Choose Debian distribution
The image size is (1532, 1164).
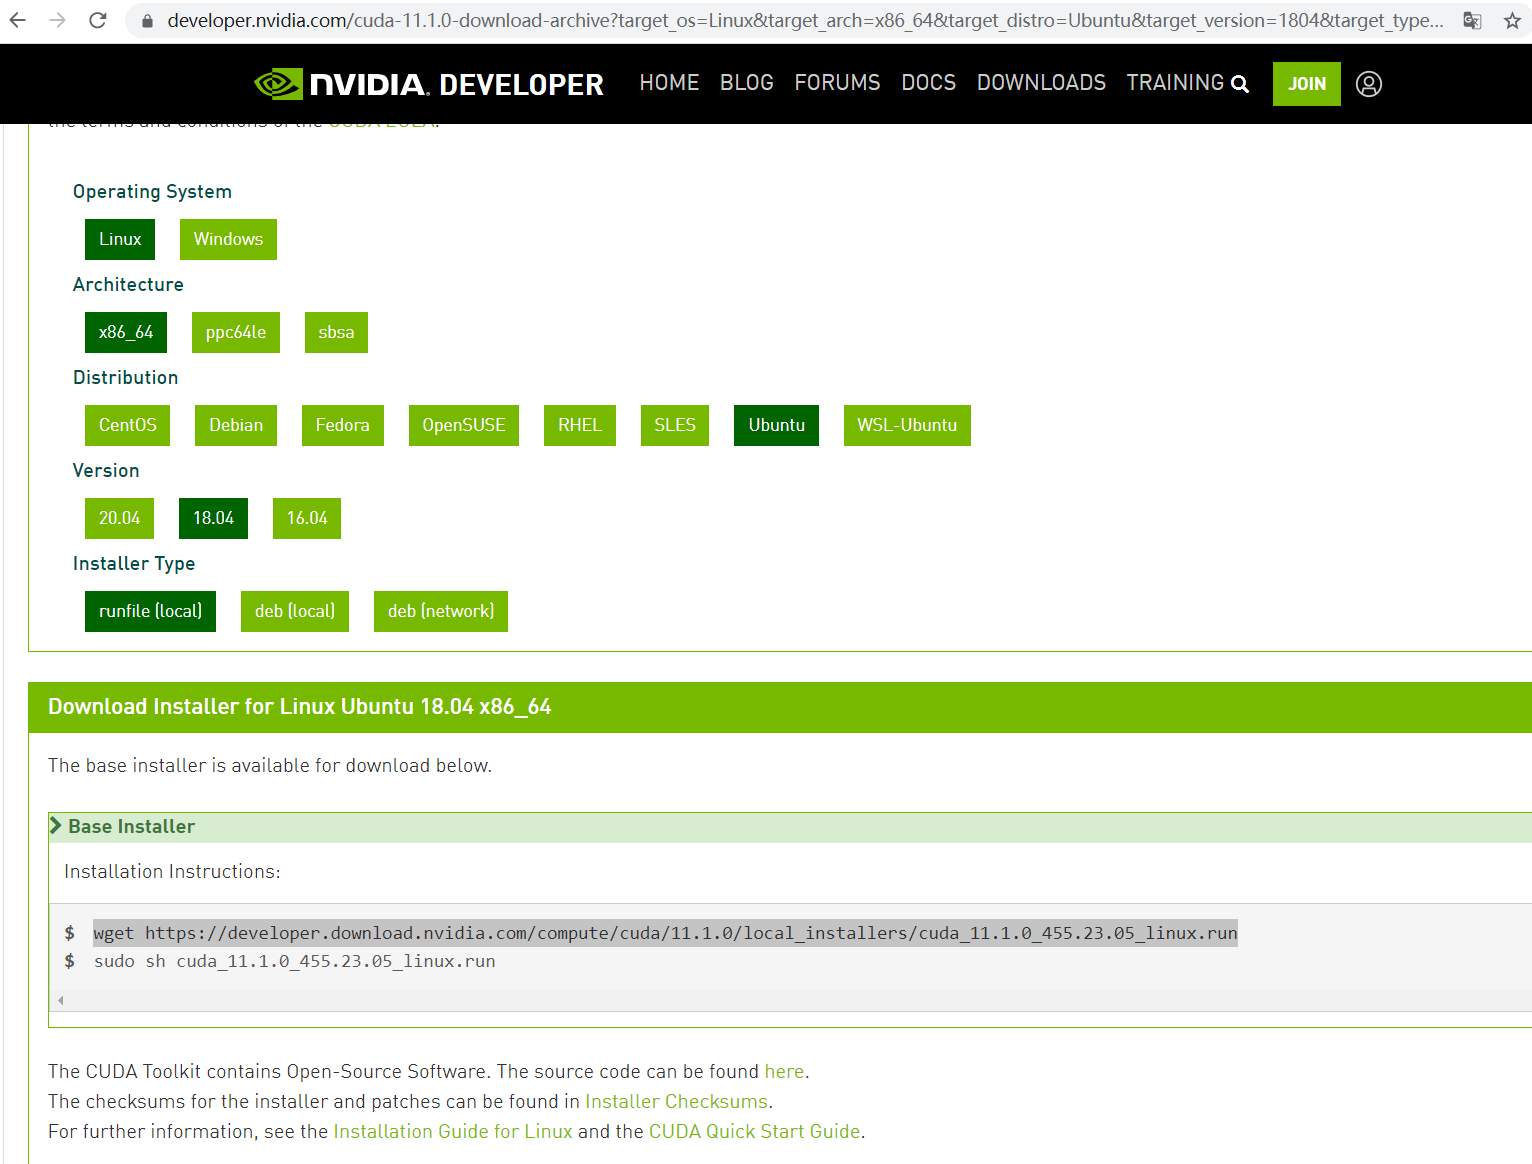click(x=236, y=425)
